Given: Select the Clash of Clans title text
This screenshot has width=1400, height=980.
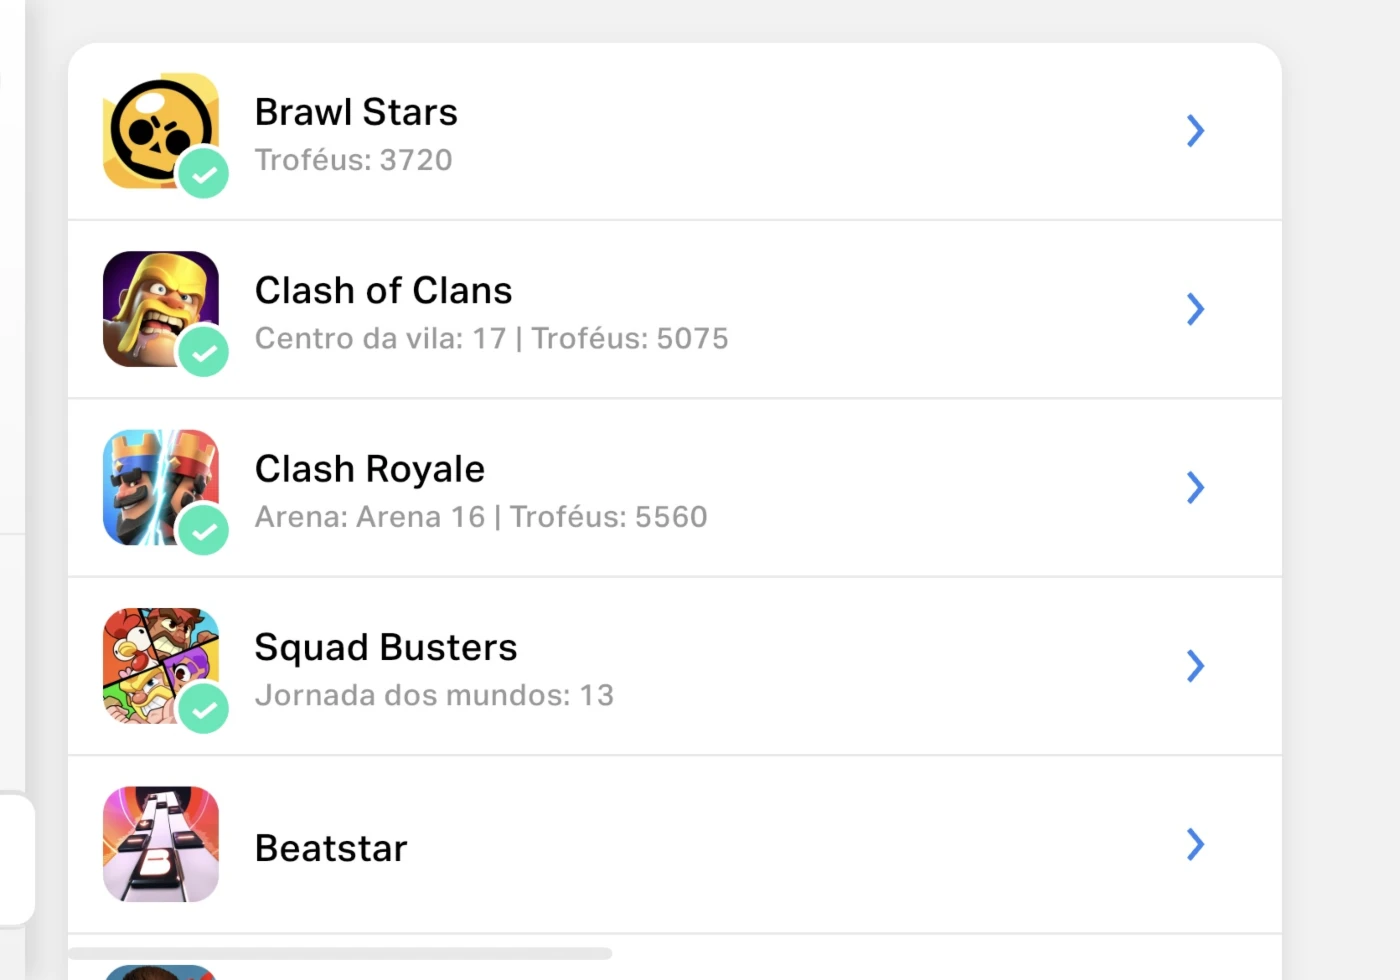Looking at the screenshot, I should coord(383,291).
